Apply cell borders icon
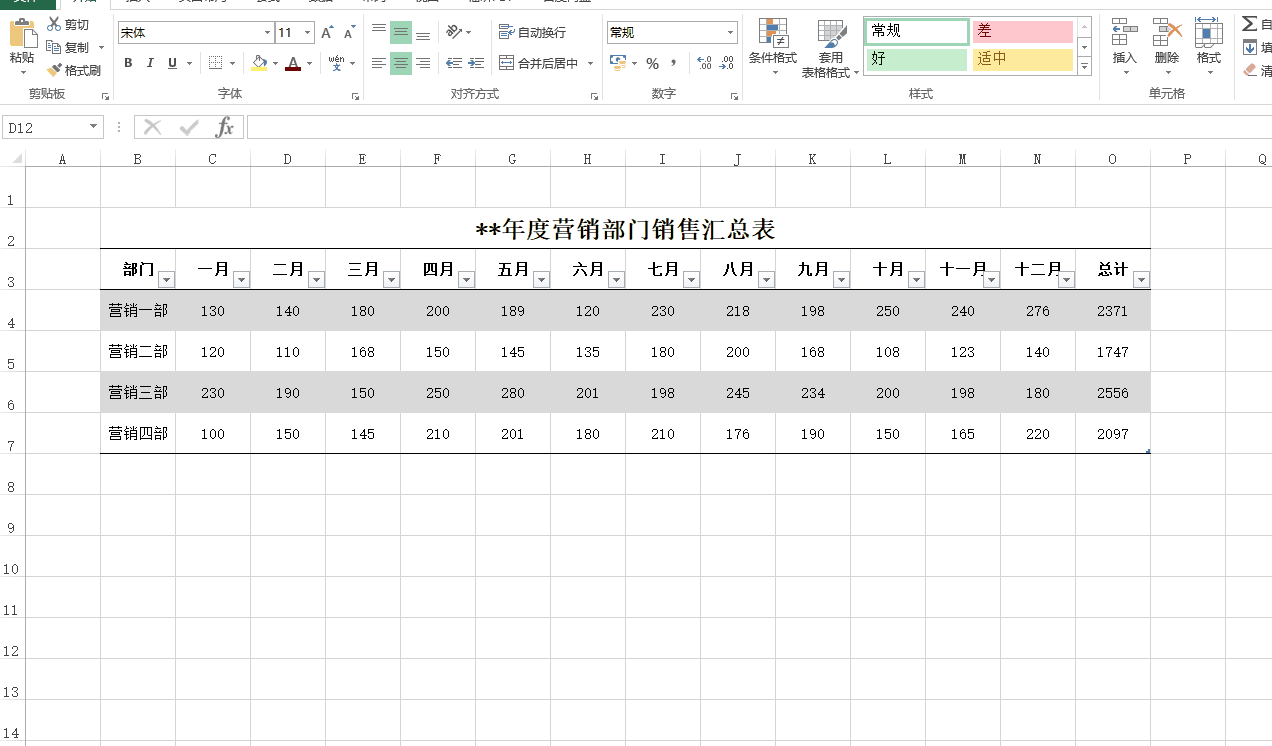 pos(216,63)
